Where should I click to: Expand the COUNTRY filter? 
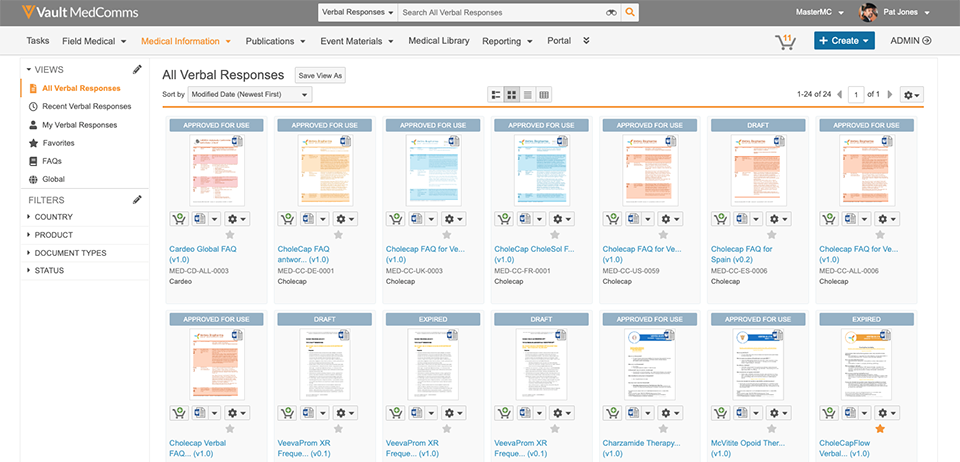[53, 217]
